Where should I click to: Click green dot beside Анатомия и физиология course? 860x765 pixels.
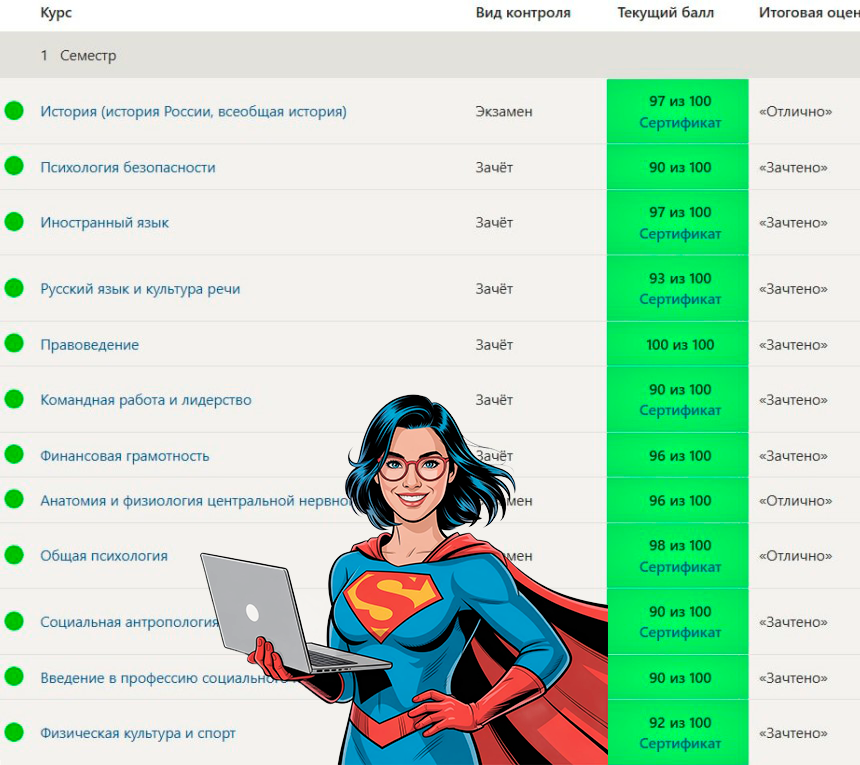(14, 500)
